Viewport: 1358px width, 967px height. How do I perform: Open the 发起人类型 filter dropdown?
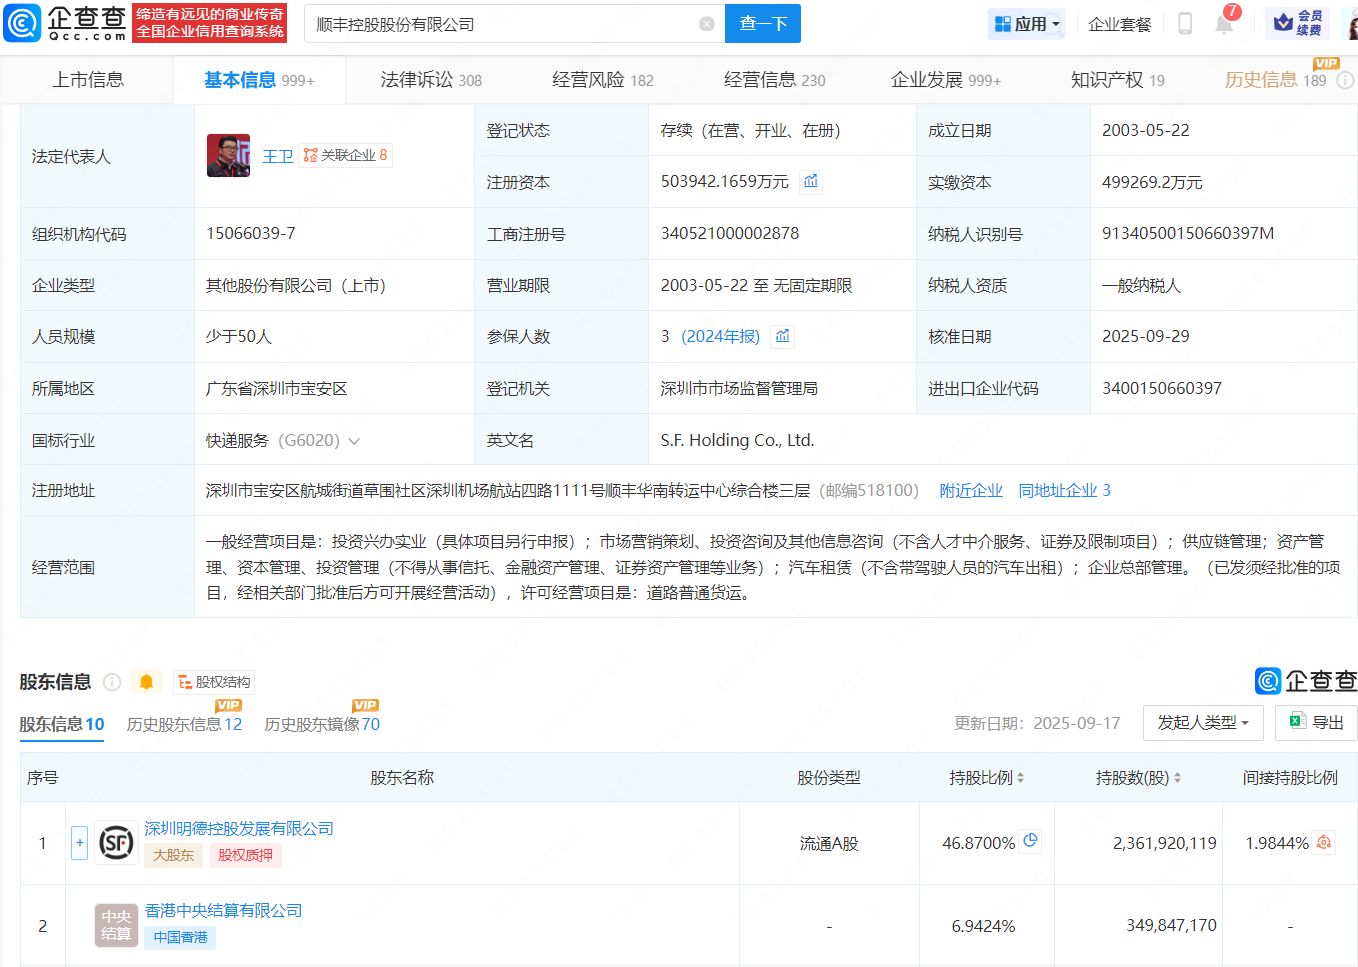(x=1202, y=722)
